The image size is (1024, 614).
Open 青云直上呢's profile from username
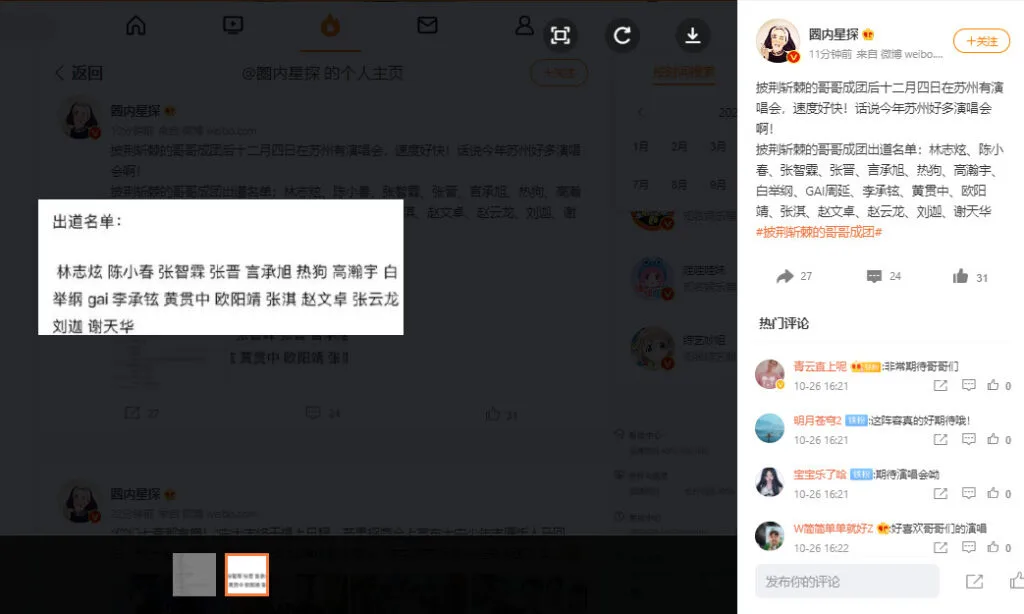(820, 367)
